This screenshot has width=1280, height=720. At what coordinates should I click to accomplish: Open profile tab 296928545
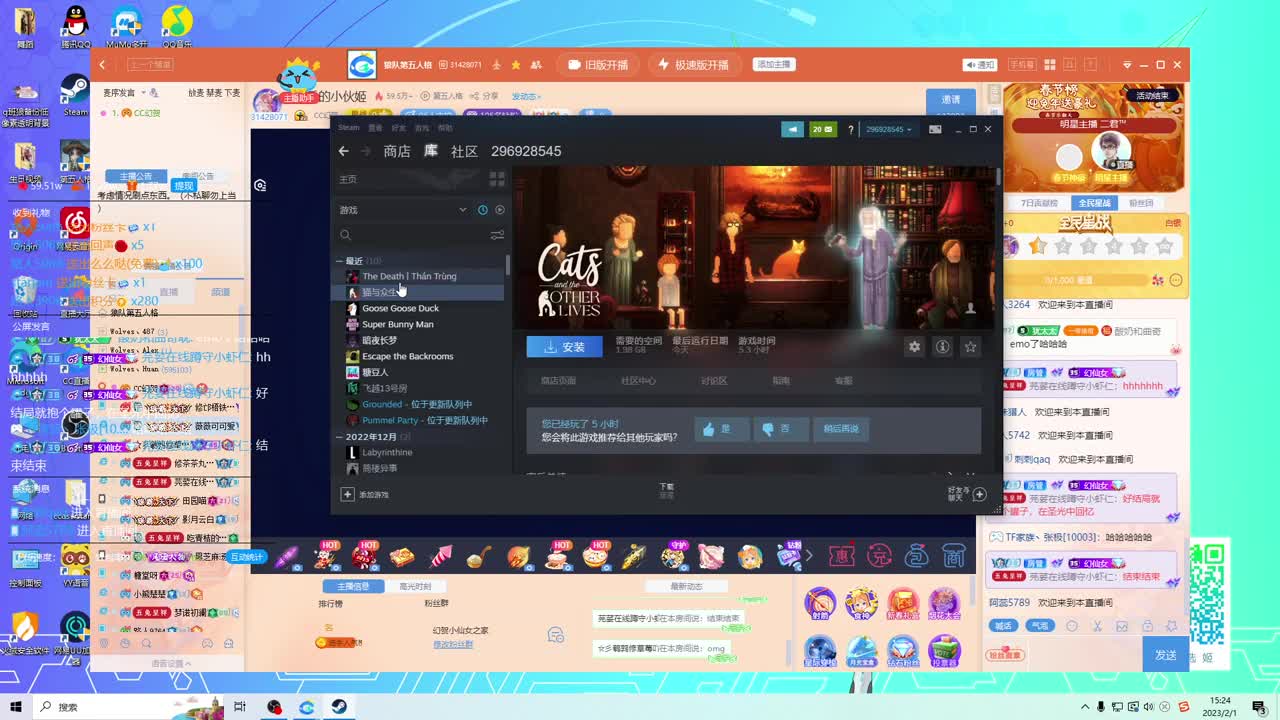pos(526,151)
